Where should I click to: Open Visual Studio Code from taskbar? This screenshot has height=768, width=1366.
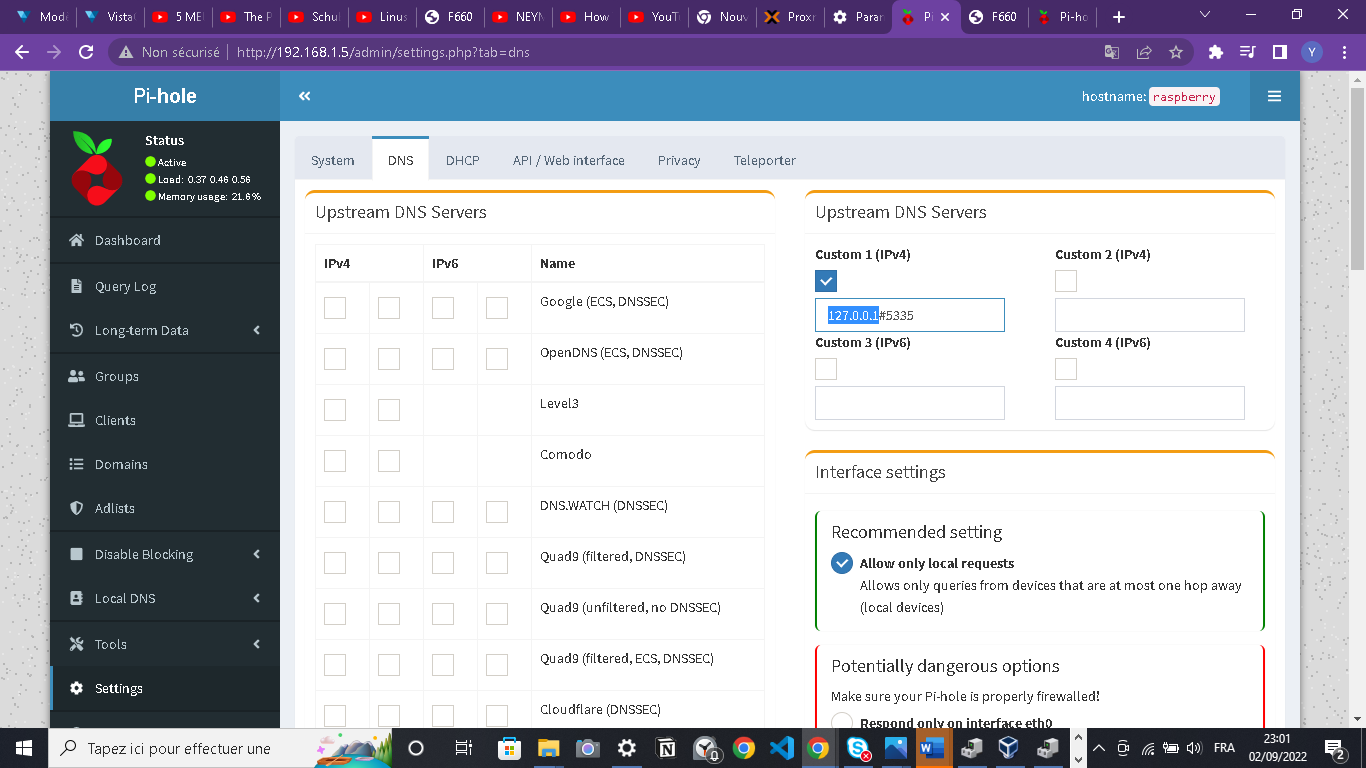(782, 747)
